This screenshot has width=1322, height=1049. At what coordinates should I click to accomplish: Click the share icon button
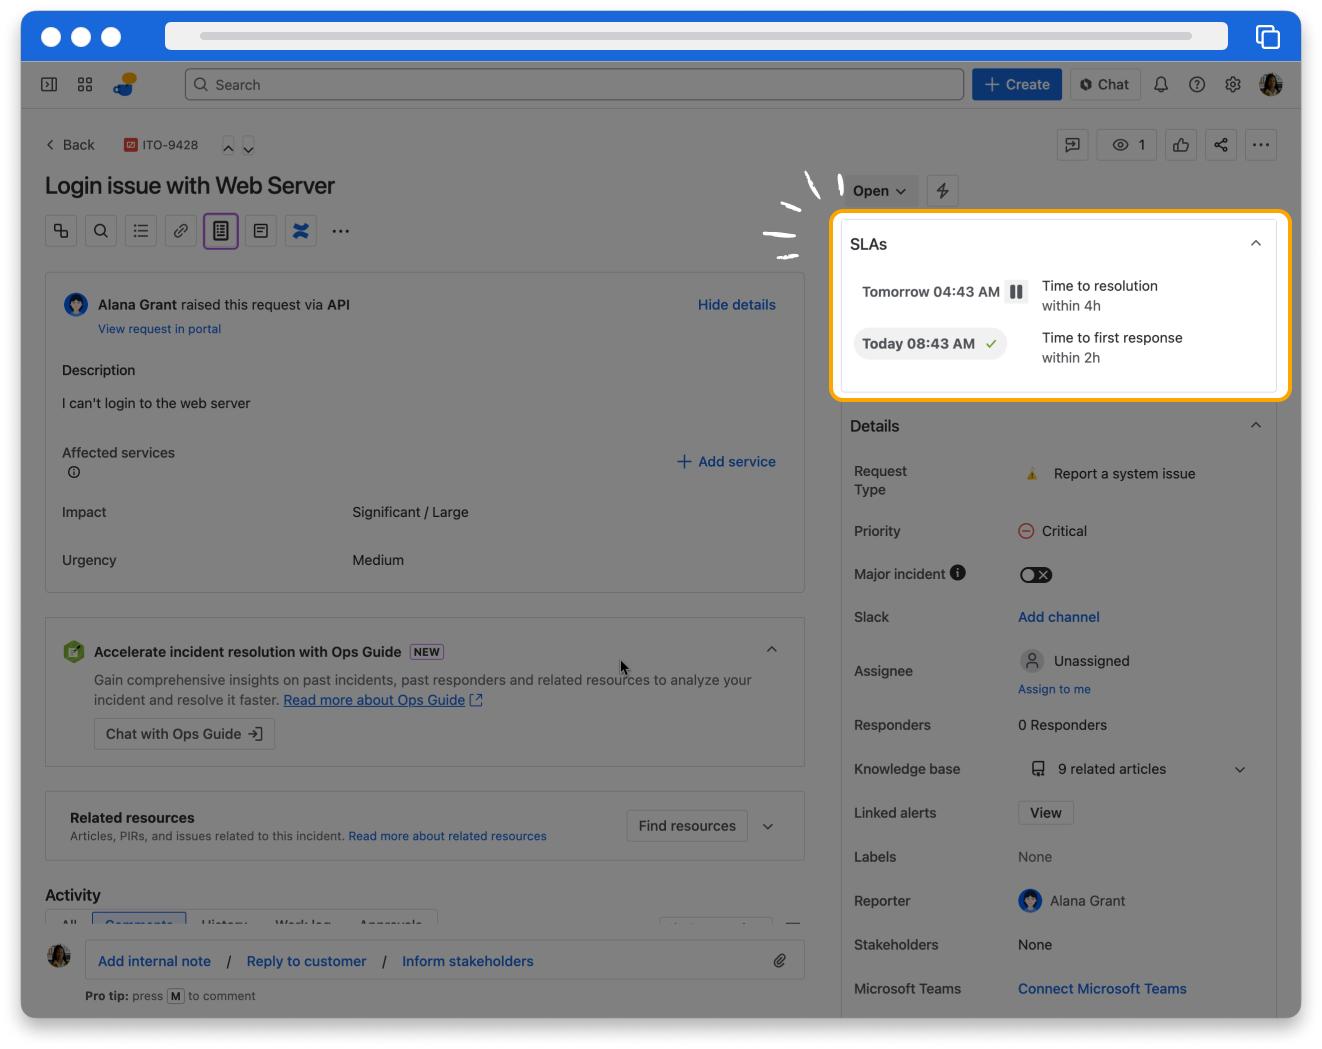point(1221,145)
